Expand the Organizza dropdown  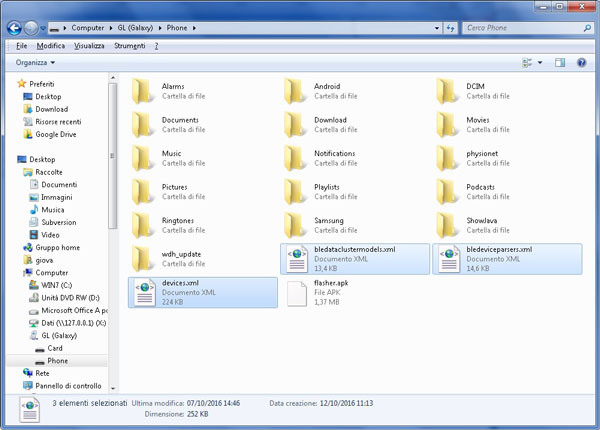[36, 62]
